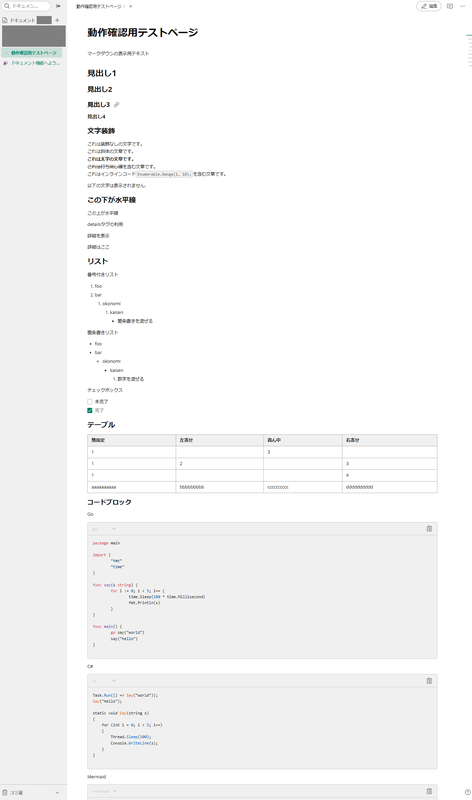Image resolution: width=472 pixels, height=800 pixels.
Task: Click the 編集 edit button
Action: click(x=429, y=6)
